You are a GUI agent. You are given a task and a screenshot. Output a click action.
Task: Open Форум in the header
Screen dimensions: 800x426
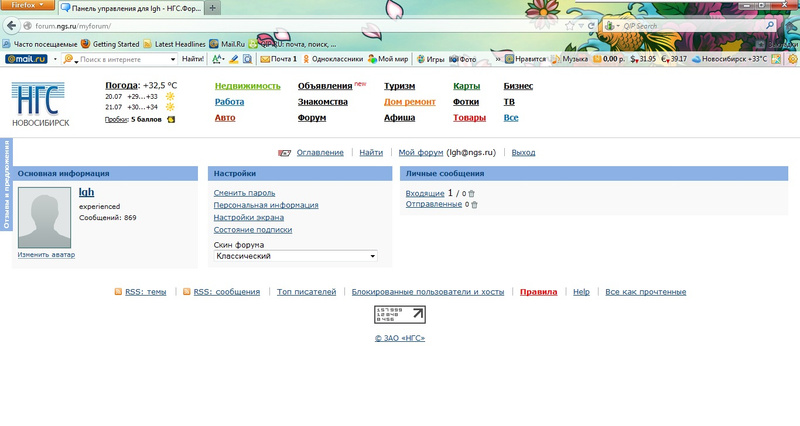pos(312,117)
